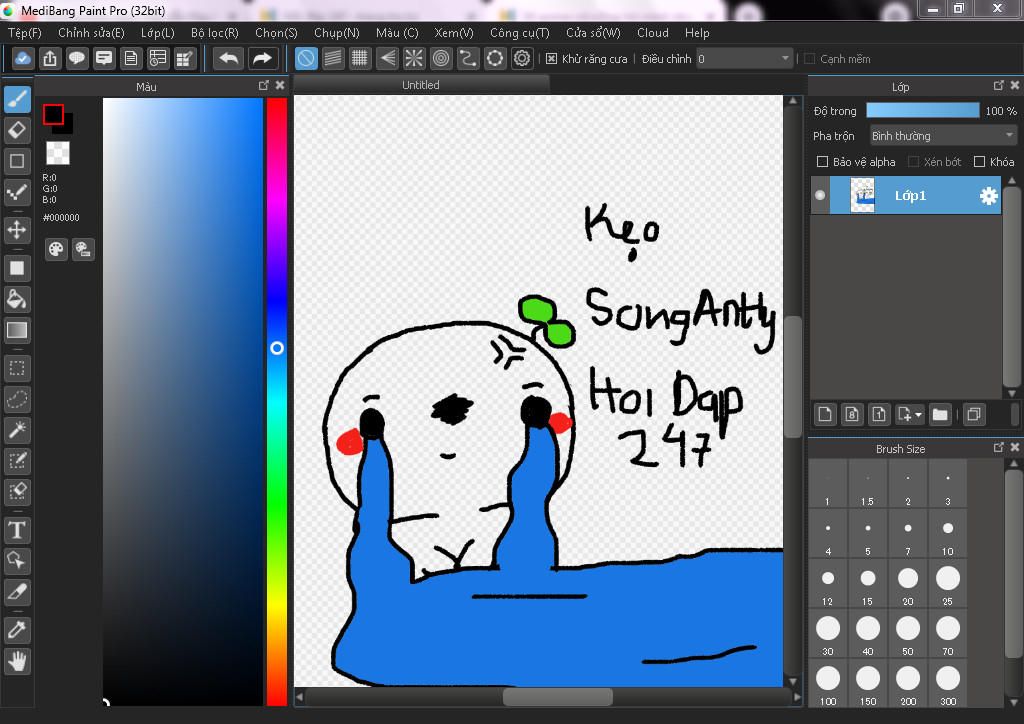The image size is (1024, 724).
Task: Toggle Xén bớt clipping checkbox
Action: pos(914,161)
